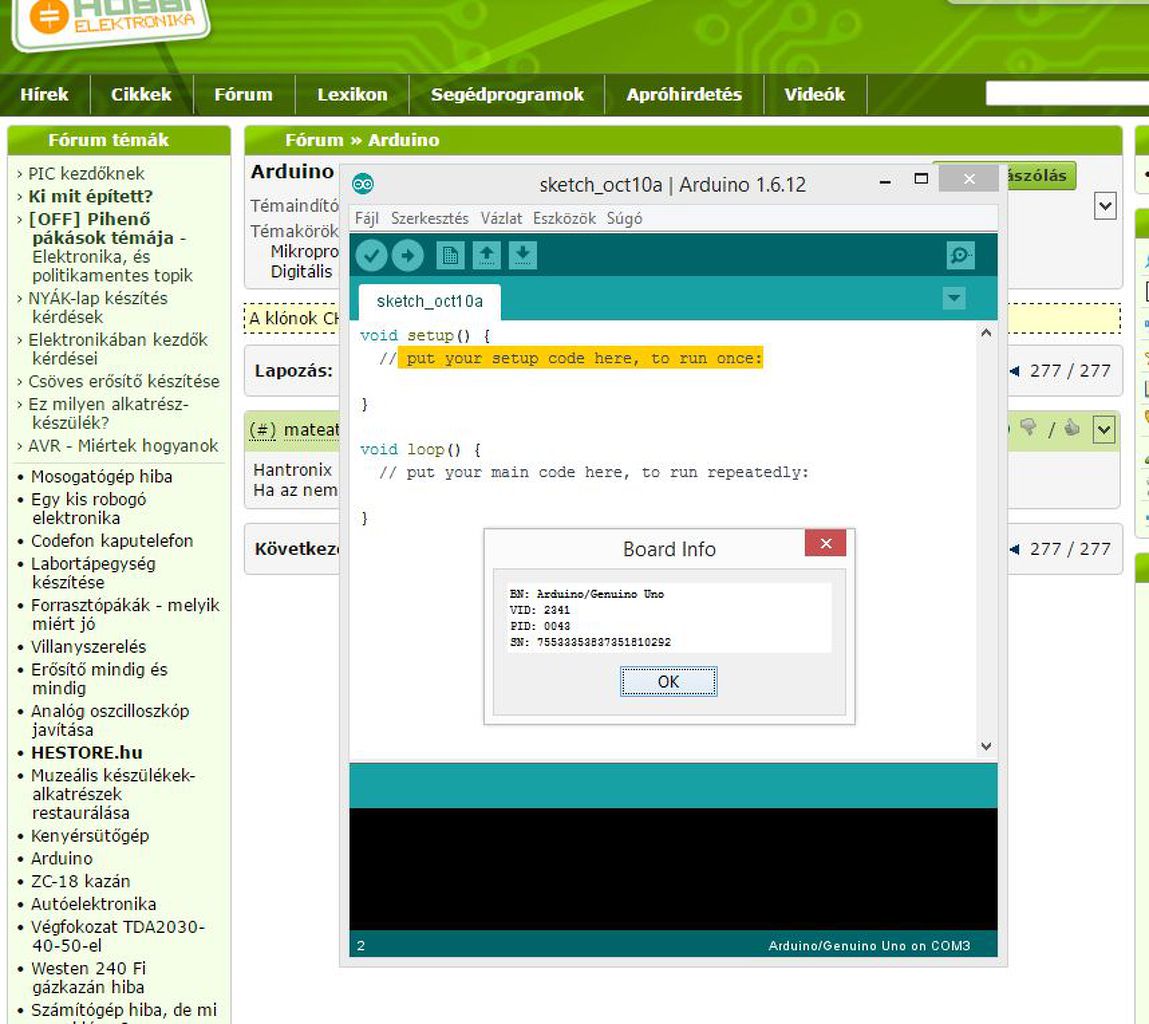
Task: Click the Verify checkmark icon
Action: pyautogui.click(x=372, y=256)
